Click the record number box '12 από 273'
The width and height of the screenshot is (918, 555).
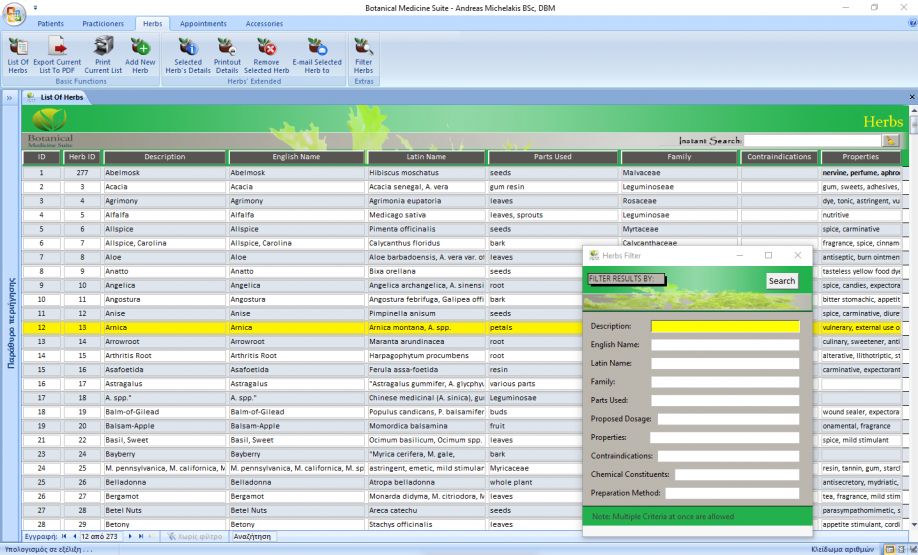click(100, 536)
